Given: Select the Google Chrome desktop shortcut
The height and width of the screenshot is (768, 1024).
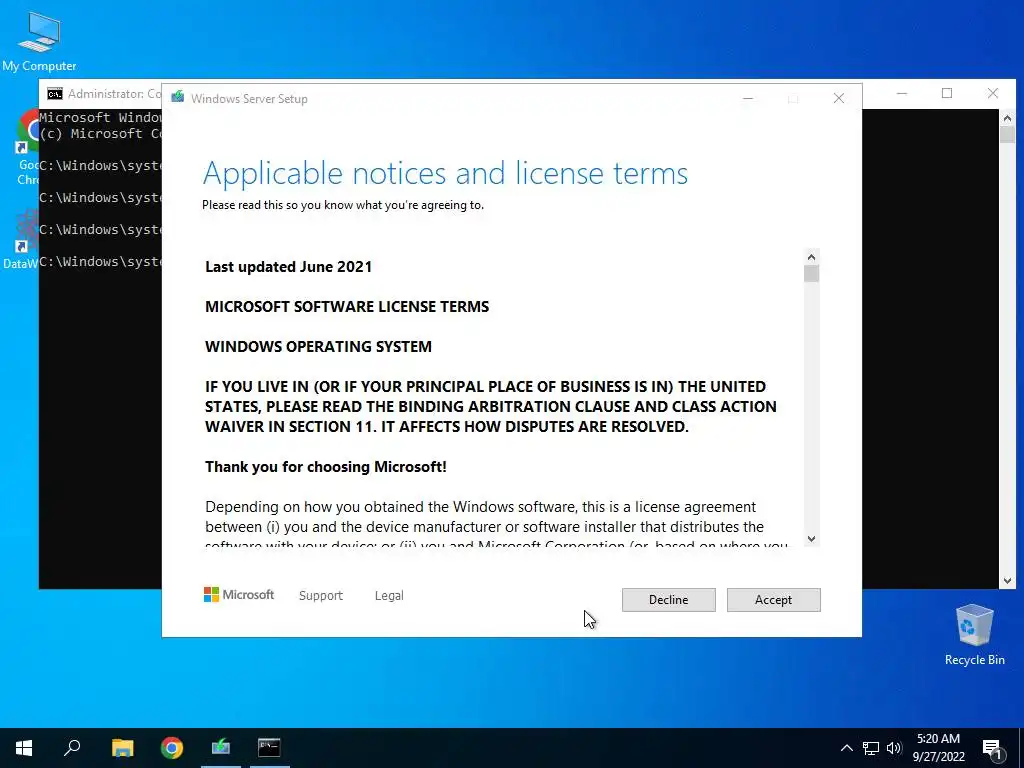Looking at the screenshot, I should tap(27, 147).
